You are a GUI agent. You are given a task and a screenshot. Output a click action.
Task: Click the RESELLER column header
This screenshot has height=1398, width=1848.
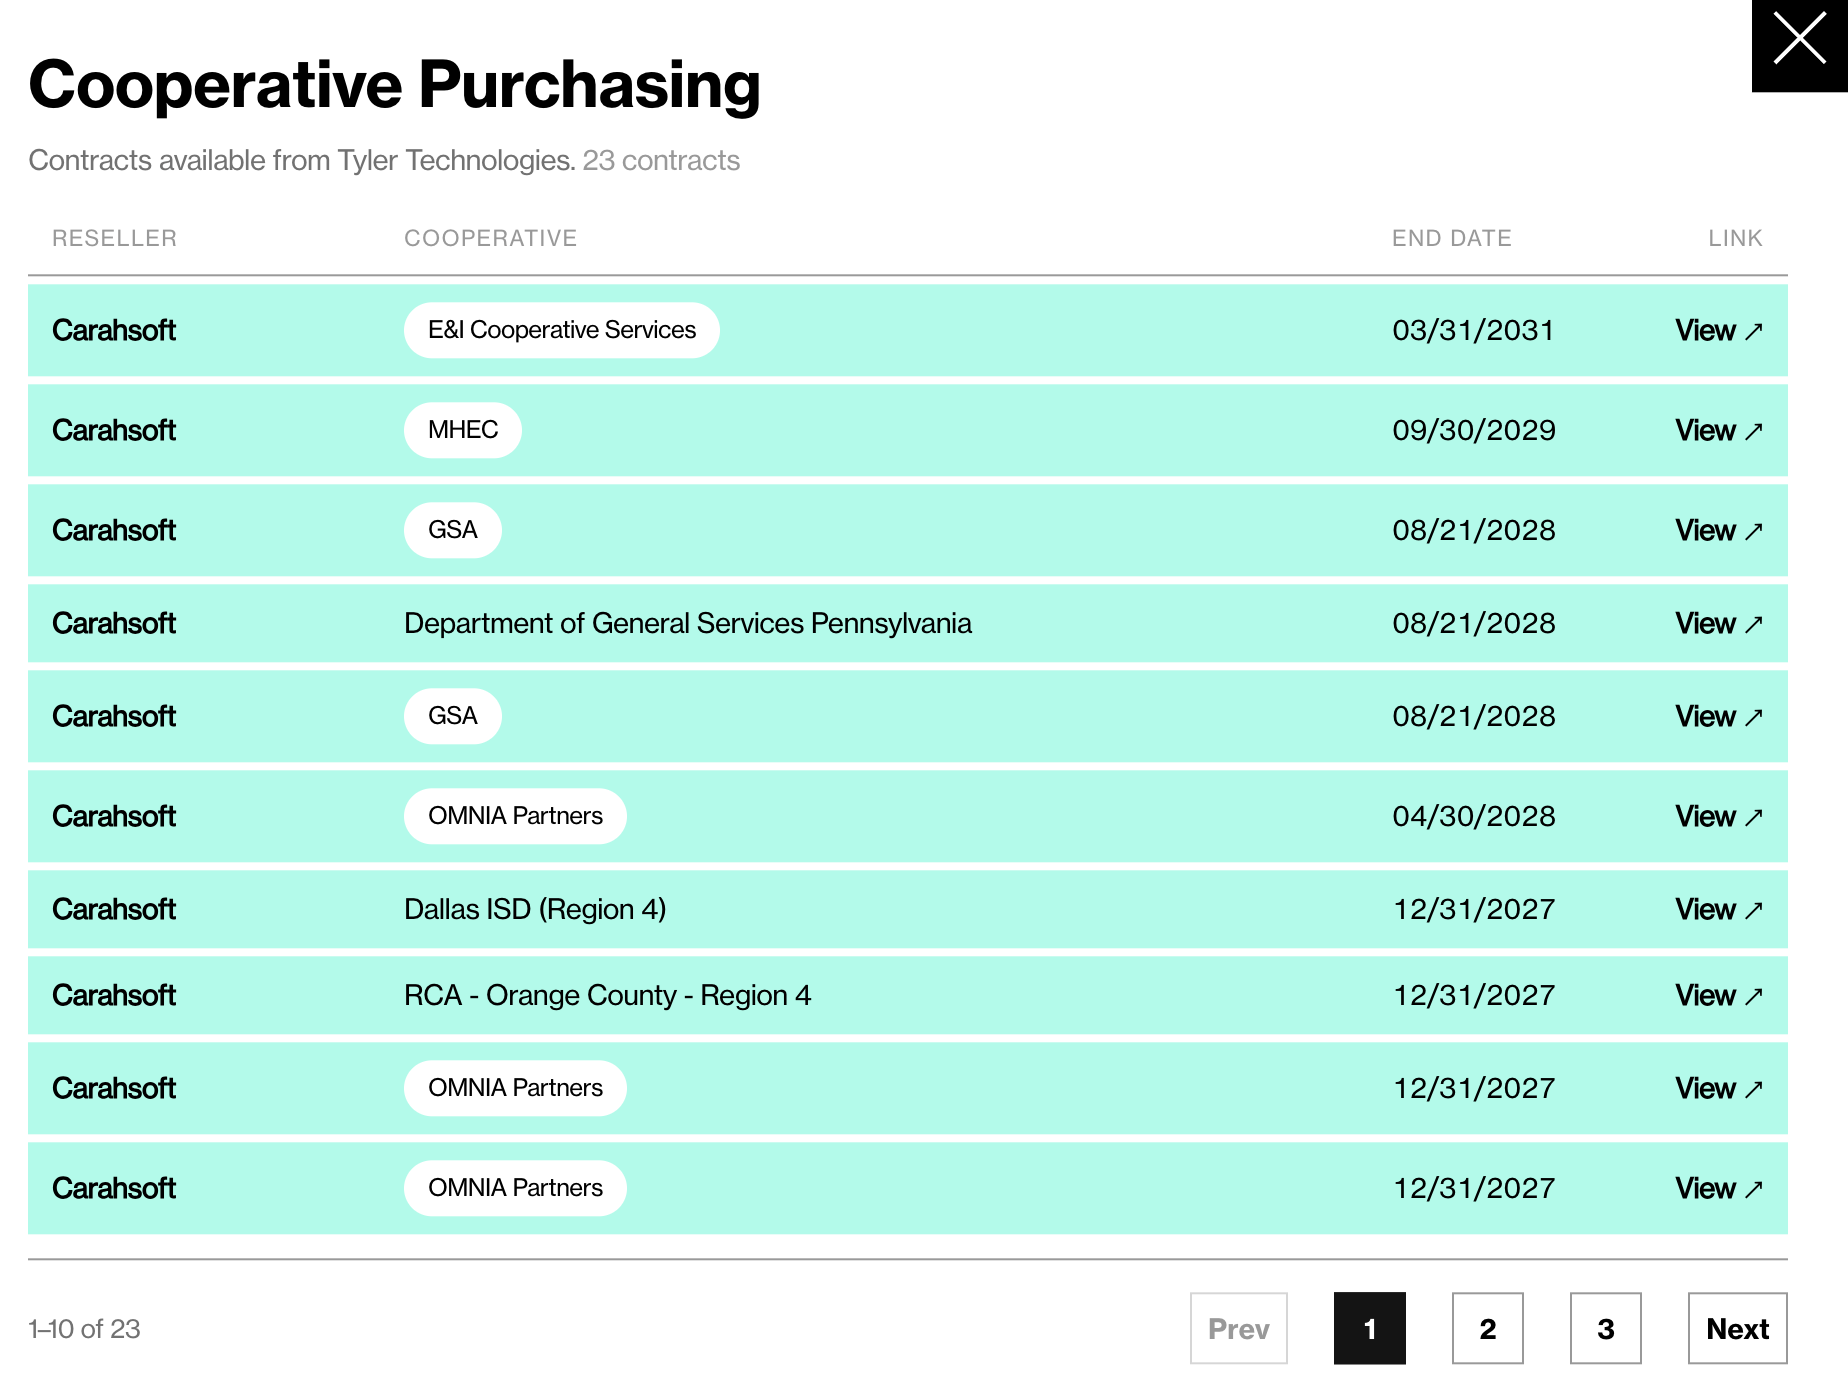coord(114,238)
